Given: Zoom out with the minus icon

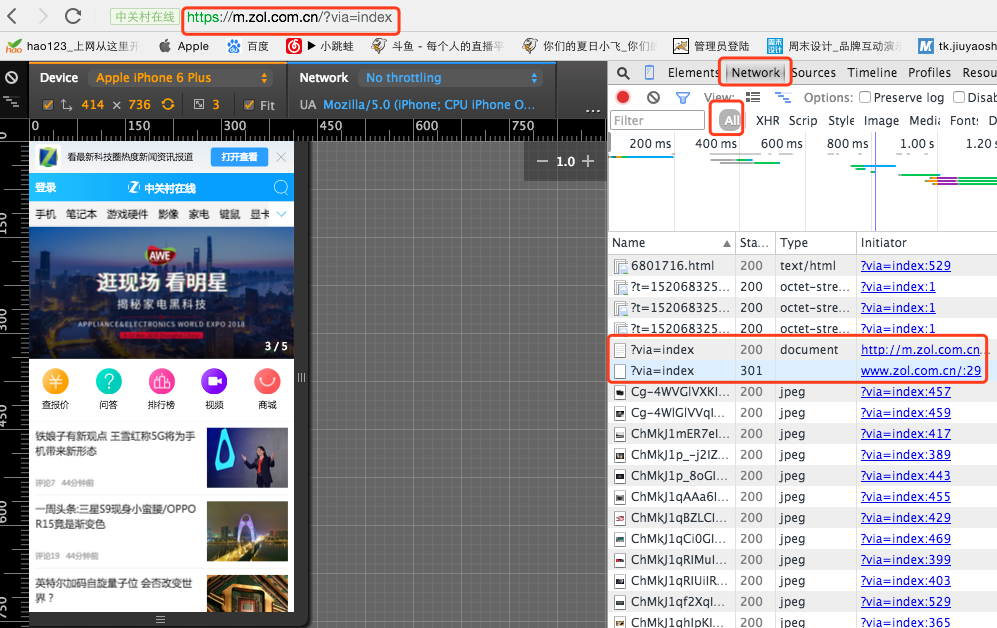Looking at the screenshot, I should pos(542,161).
